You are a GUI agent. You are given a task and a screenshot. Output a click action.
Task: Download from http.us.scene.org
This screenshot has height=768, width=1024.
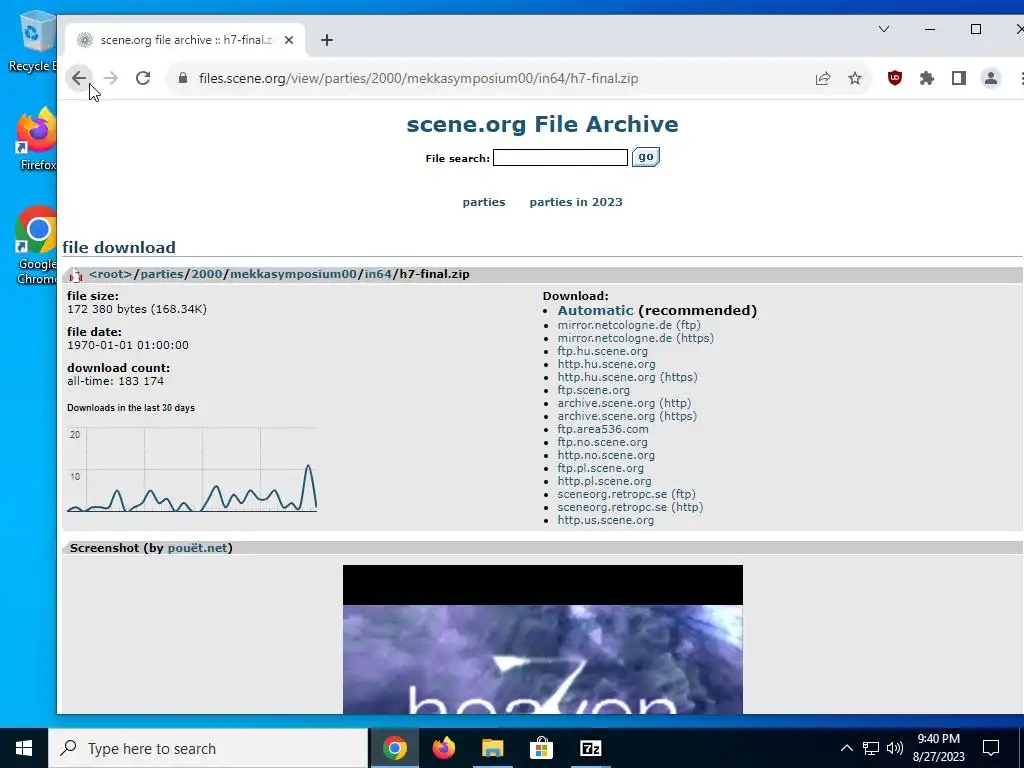[x=605, y=520]
